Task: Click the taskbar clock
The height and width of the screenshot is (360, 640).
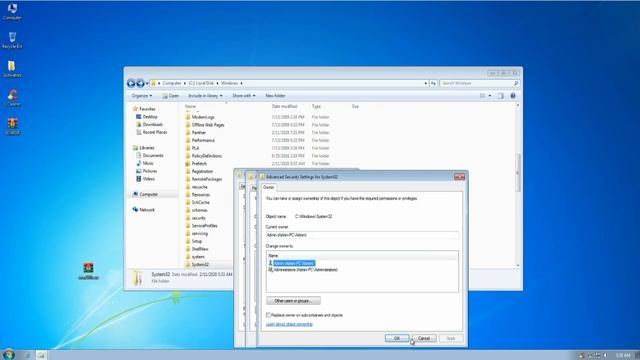Action: pos(623,355)
